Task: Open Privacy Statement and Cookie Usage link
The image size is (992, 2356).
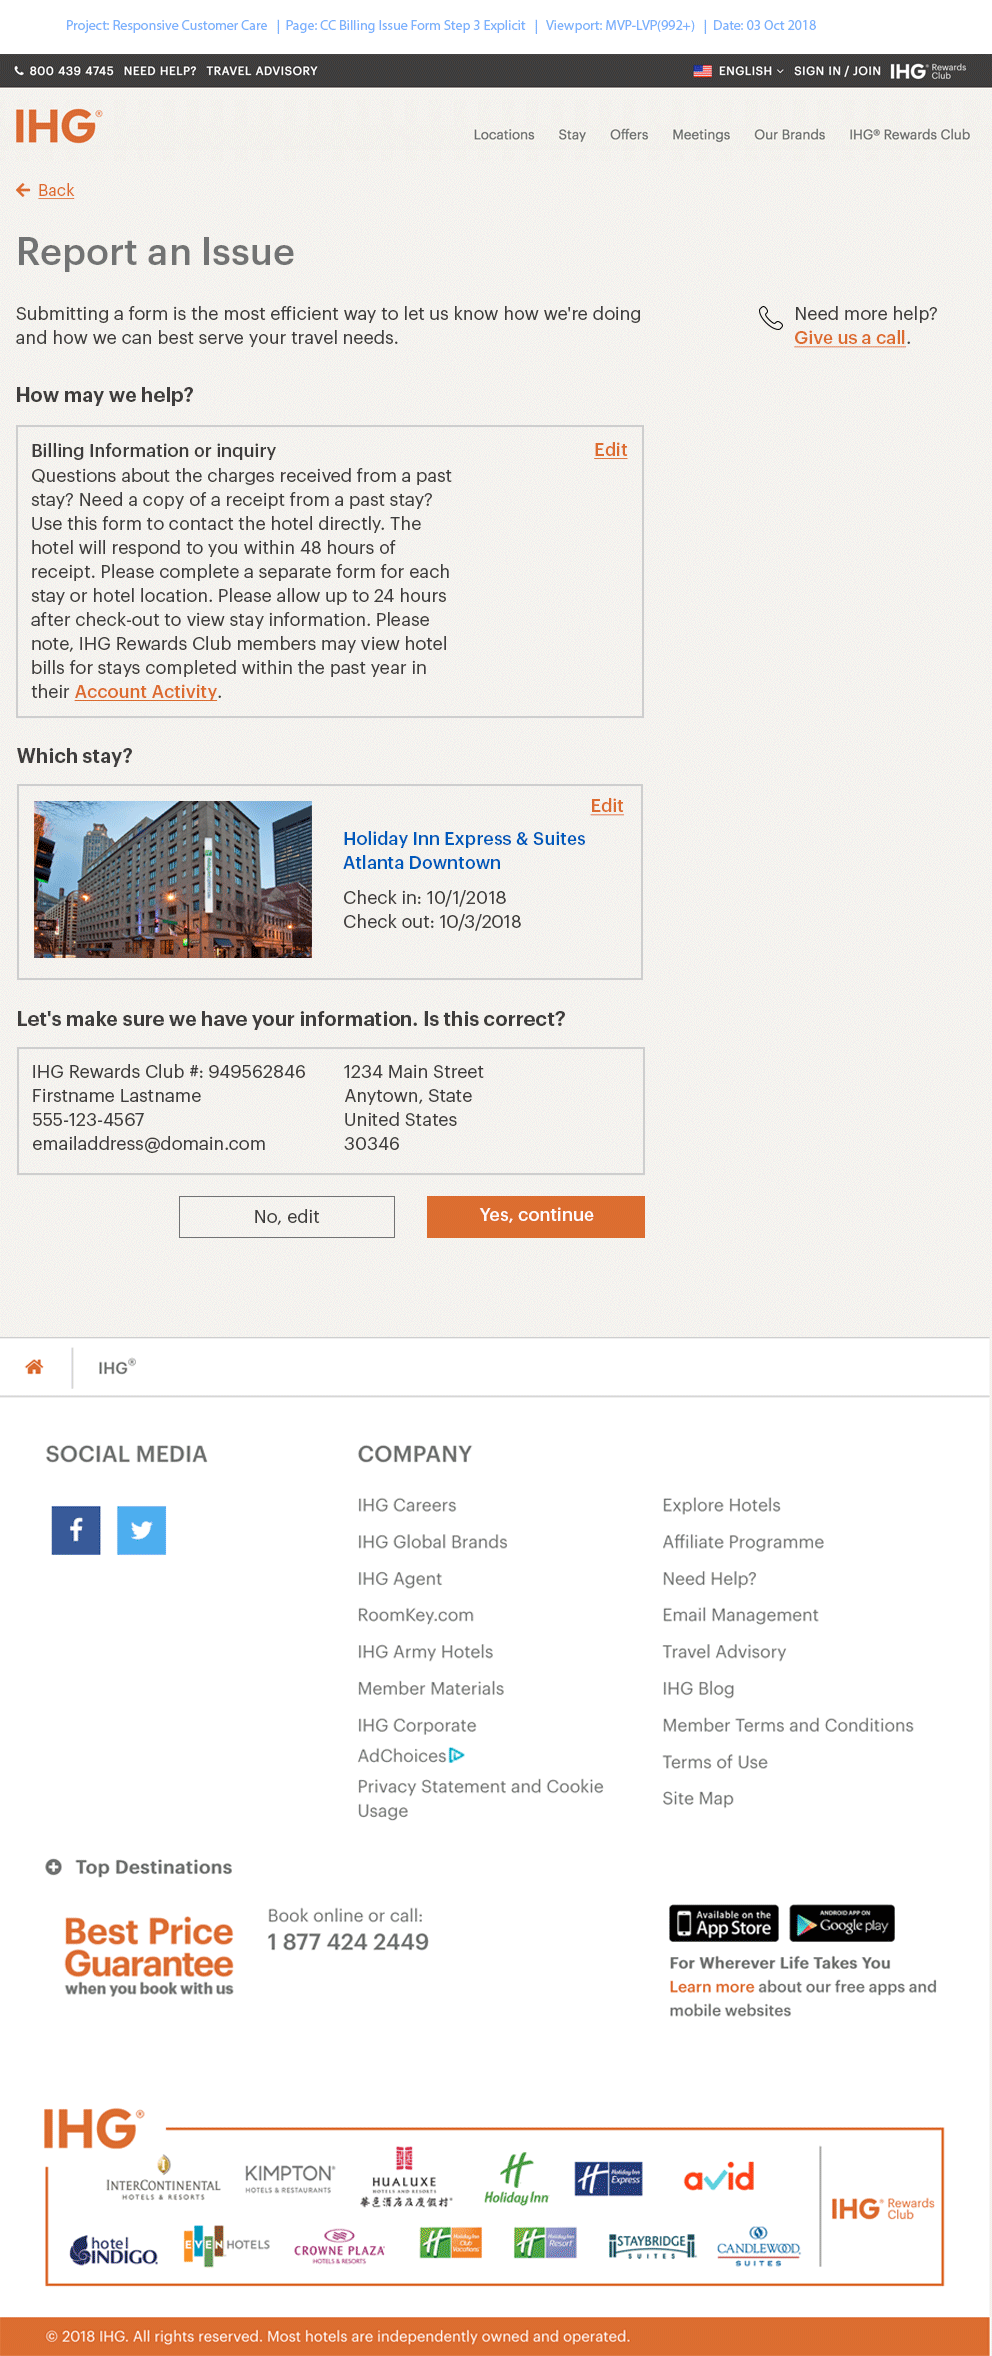Action: point(481,1798)
